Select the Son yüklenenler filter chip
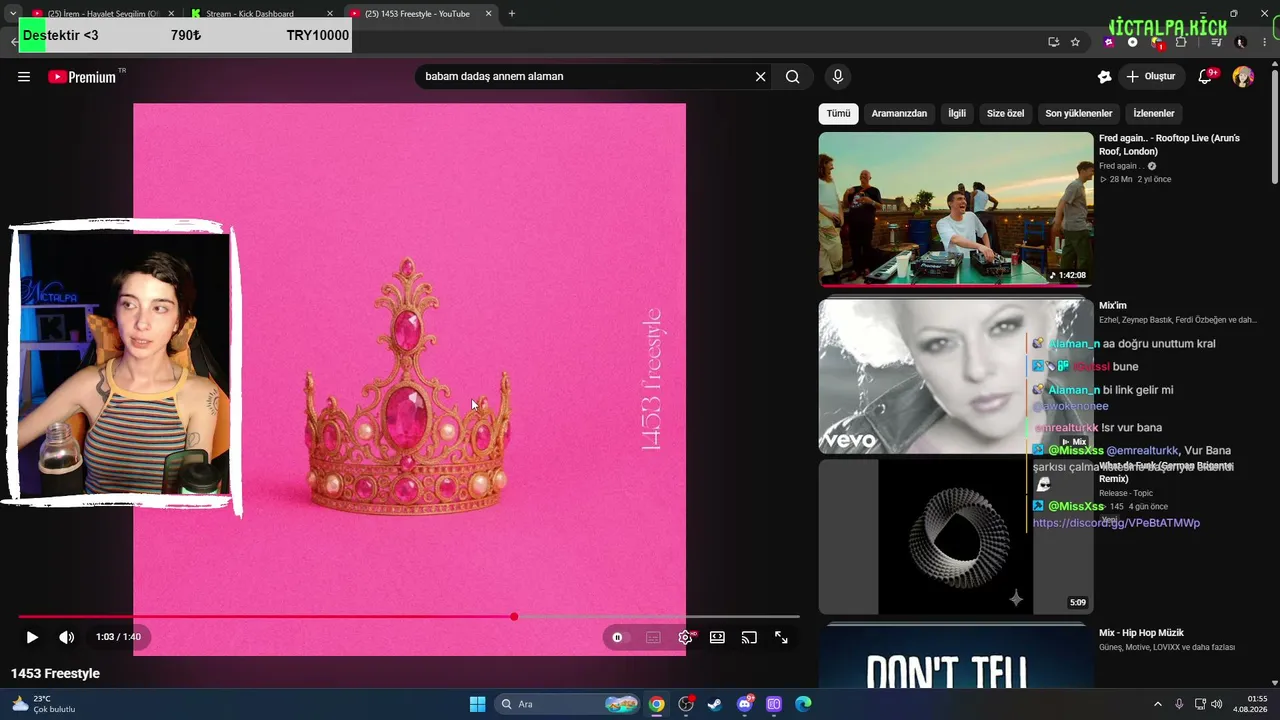Screen dimensions: 1280x720 [x=1079, y=114]
